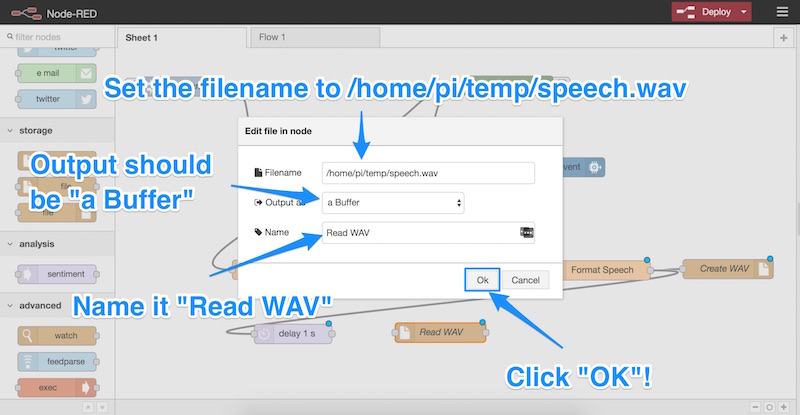Click the palette scroll down arrow
The image size is (800, 415).
tap(102, 407)
